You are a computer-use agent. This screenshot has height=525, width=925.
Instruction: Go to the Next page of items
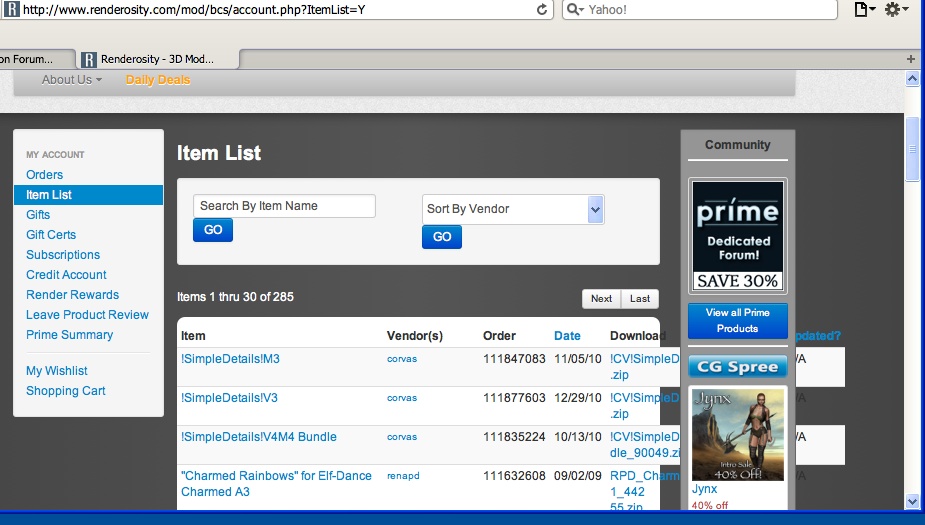(x=602, y=298)
